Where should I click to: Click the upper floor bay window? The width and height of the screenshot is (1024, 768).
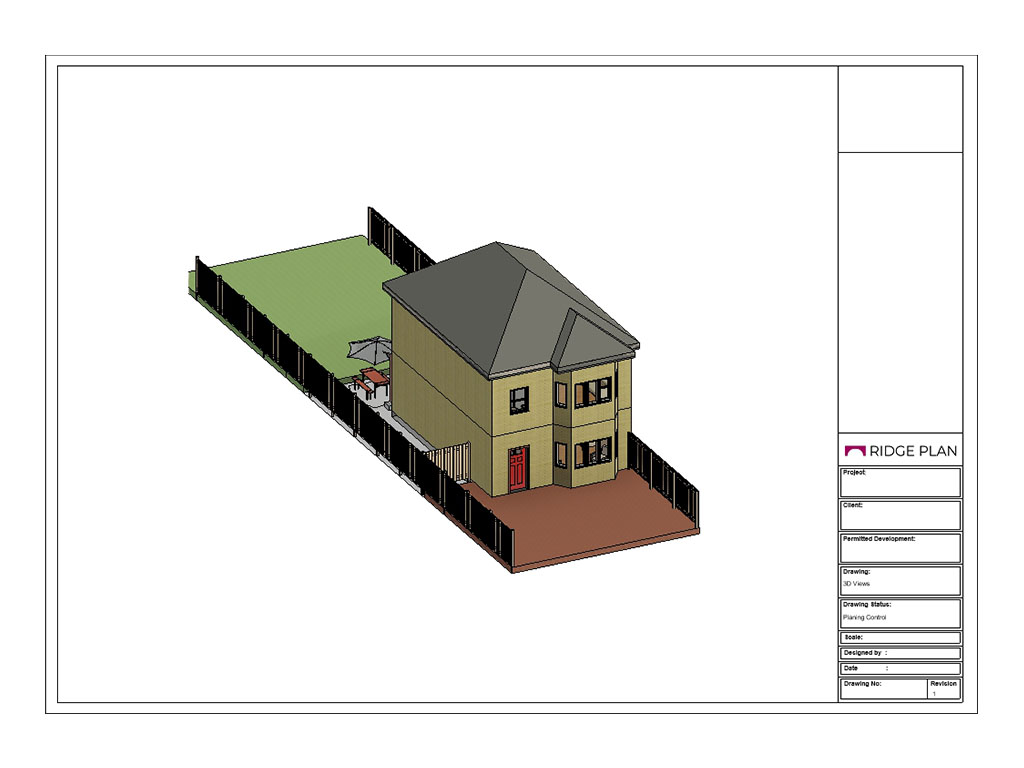tap(593, 391)
